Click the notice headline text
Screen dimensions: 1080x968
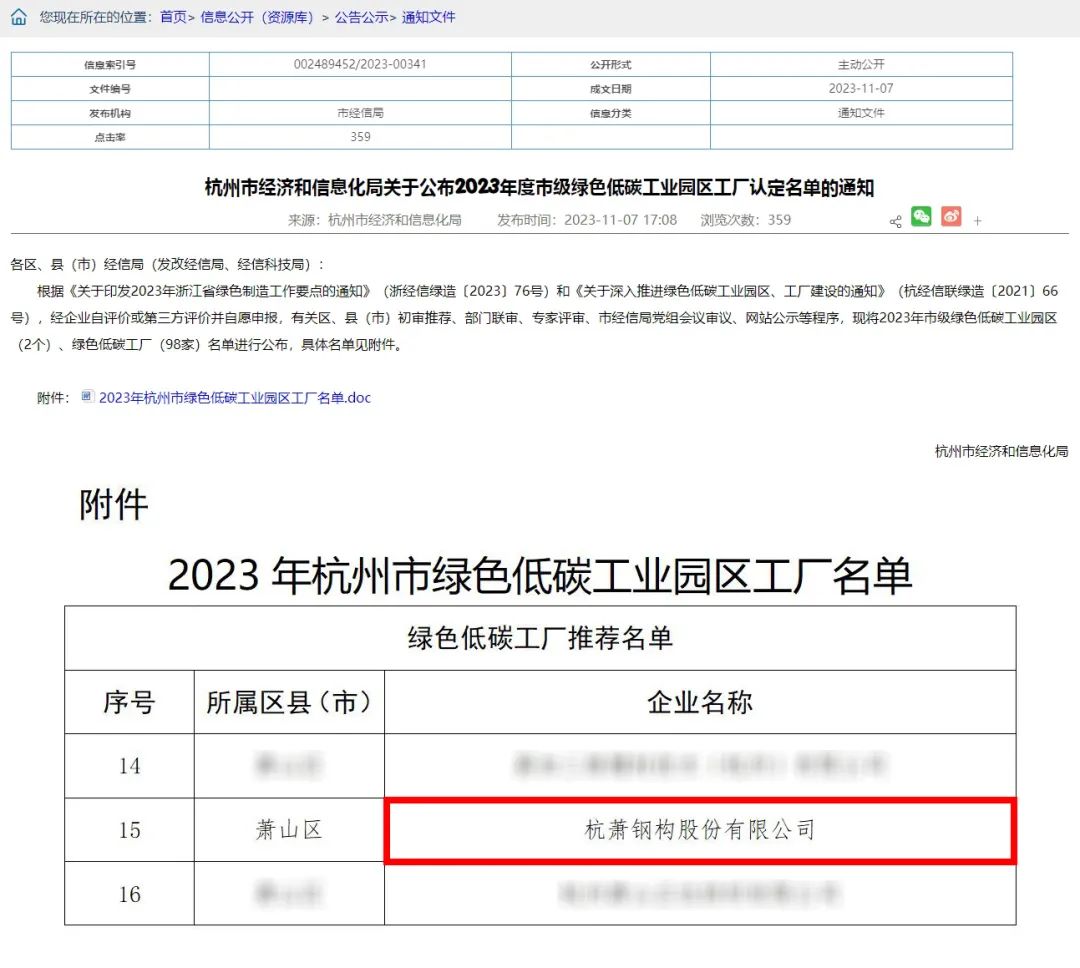pyautogui.click(x=539, y=187)
